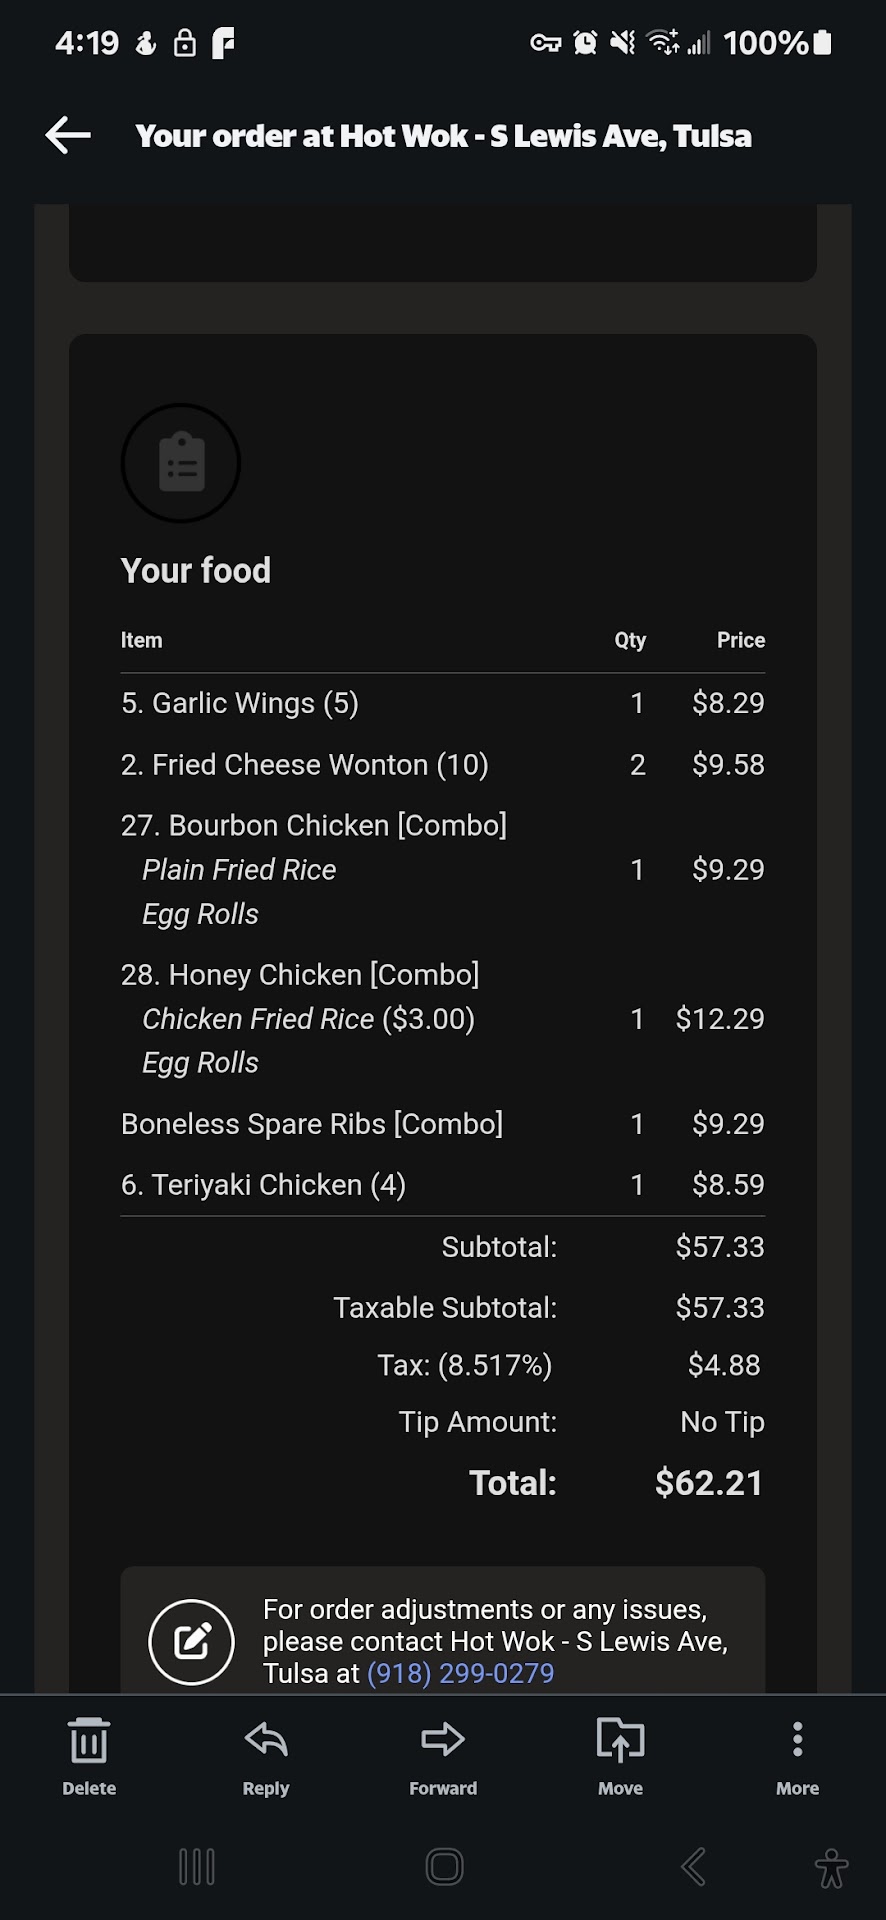
Task: Tap the Teriyaki Chicken item row
Action: (263, 1185)
